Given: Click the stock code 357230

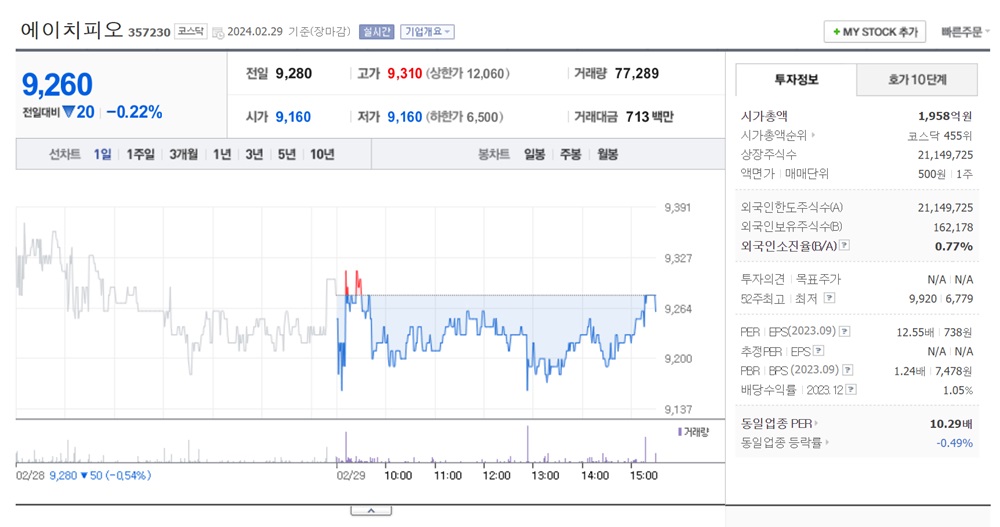Looking at the screenshot, I should tap(149, 32).
